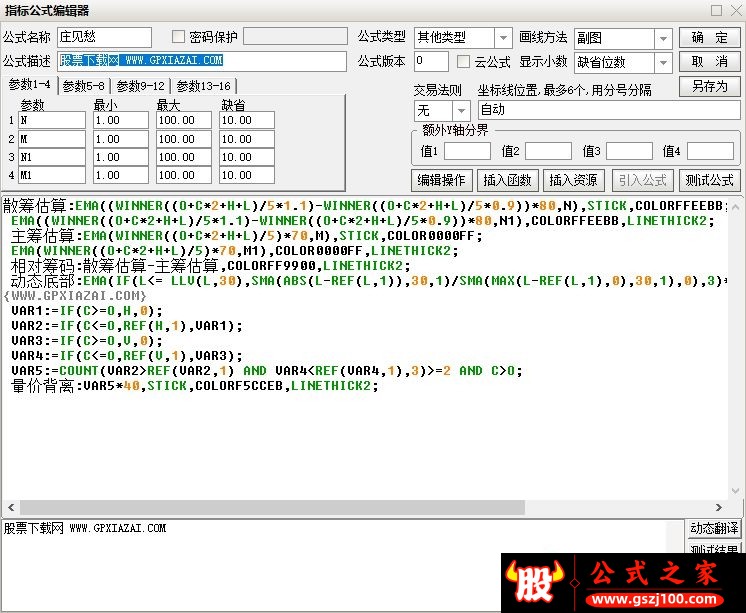
Task: Click the 值3 input field
Action: click(629, 151)
